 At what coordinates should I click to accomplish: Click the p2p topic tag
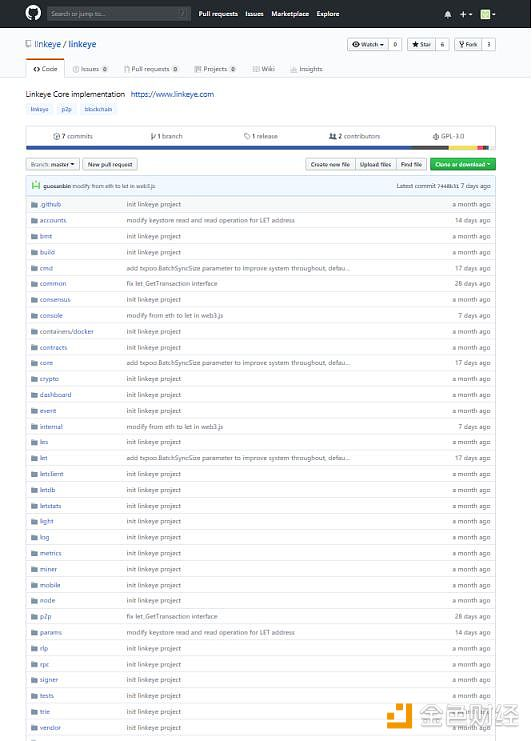[66, 109]
